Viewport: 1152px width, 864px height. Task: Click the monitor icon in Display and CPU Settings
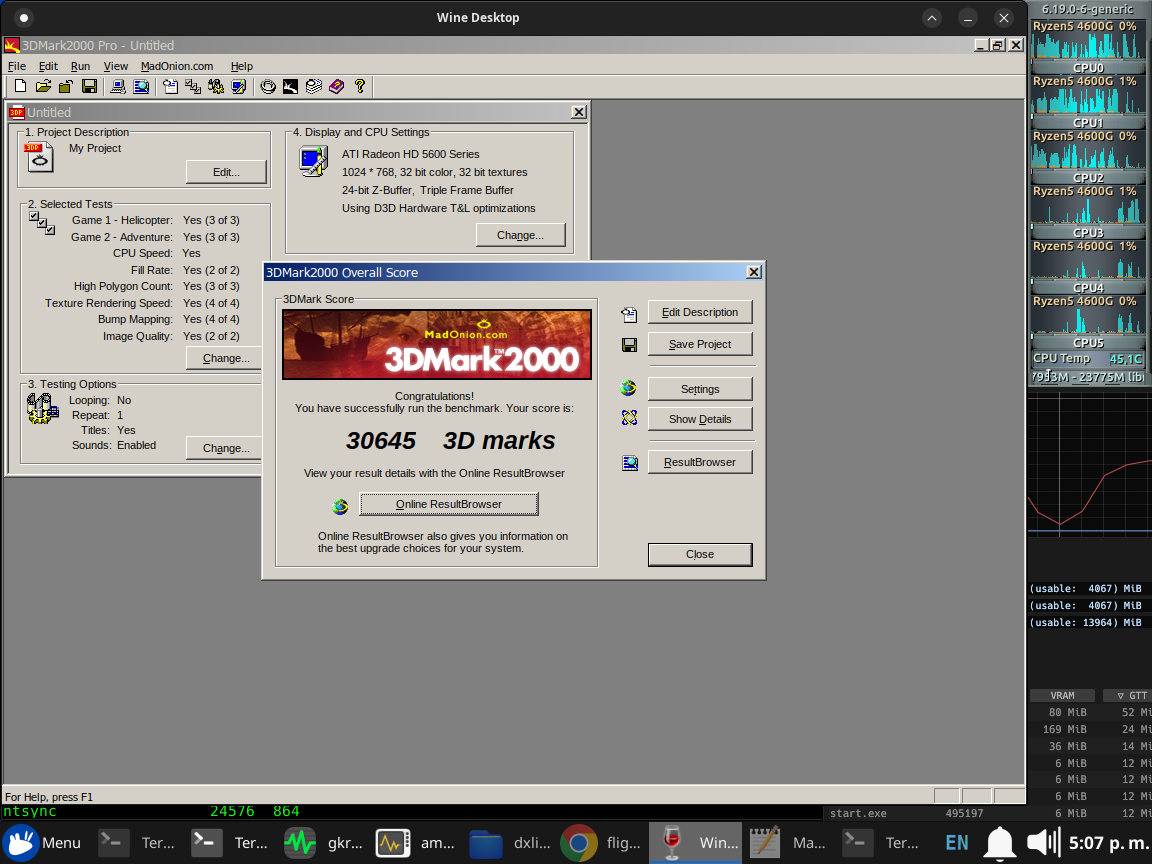pyautogui.click(x=314, y=161)
